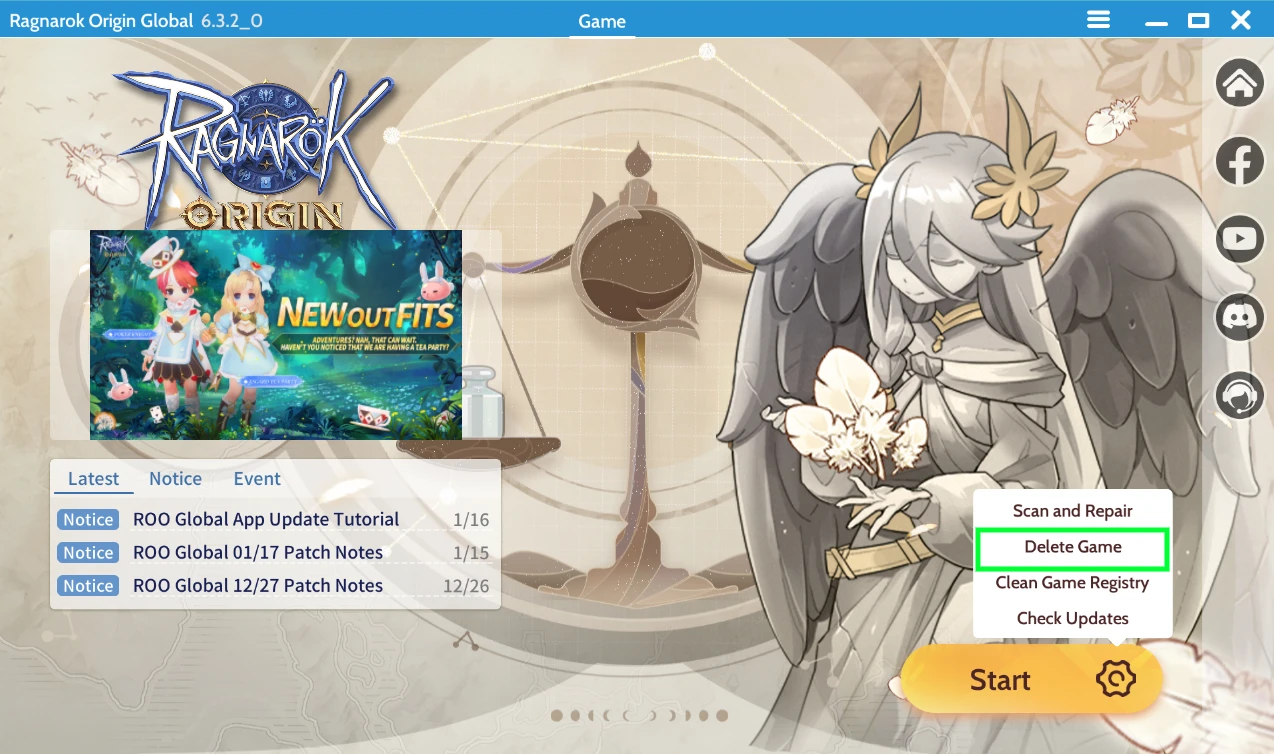Open ROO Global 01/17 Patch Notes

point(258,552)
